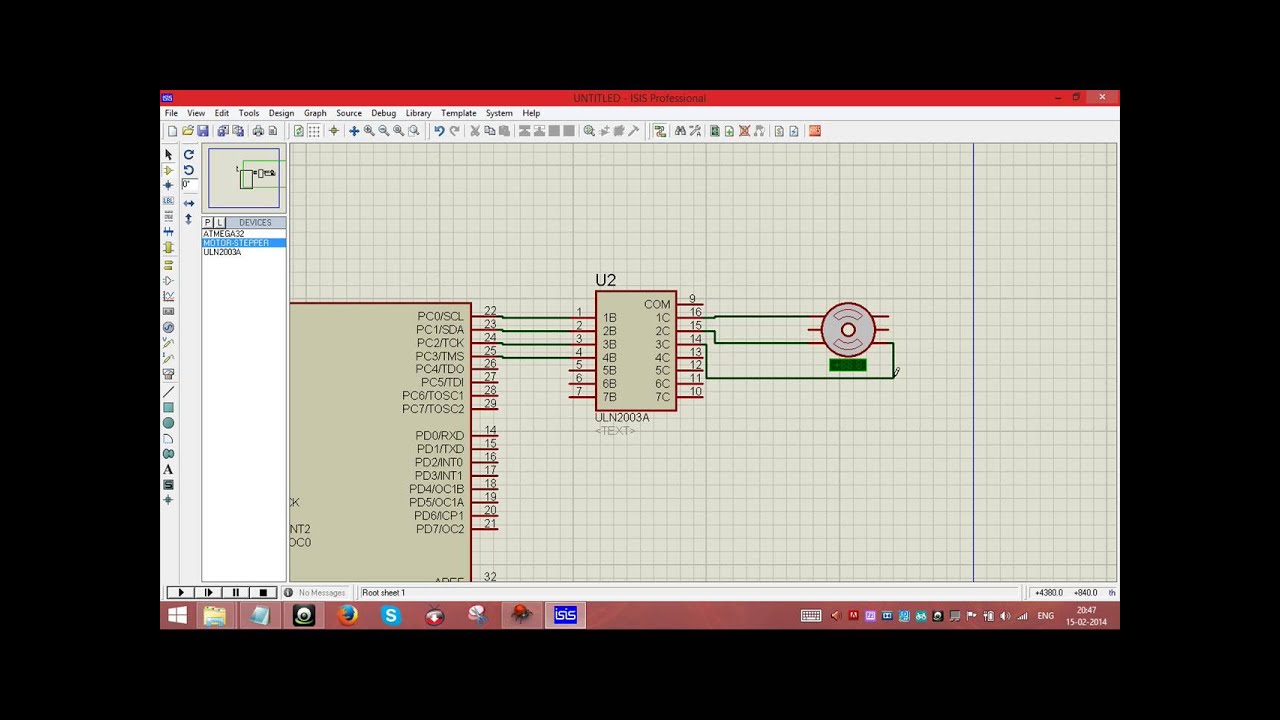Open a design with folder icon
Image resolution: width=1280 pixels, height=720 pixels.
click(187, 131)
